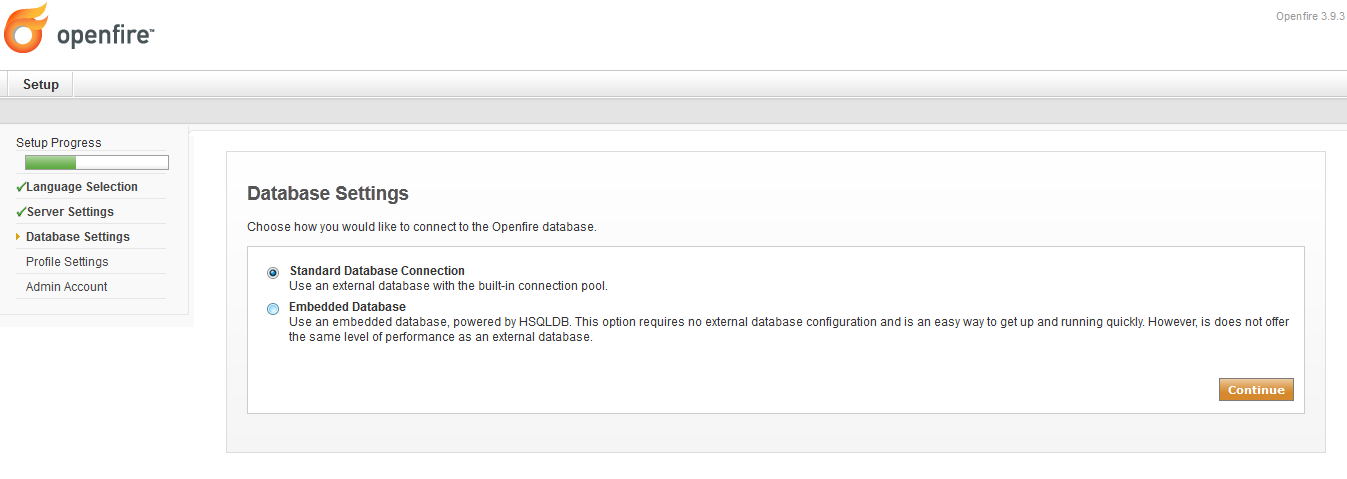Click the Setup Progress bar

(97, 163)
